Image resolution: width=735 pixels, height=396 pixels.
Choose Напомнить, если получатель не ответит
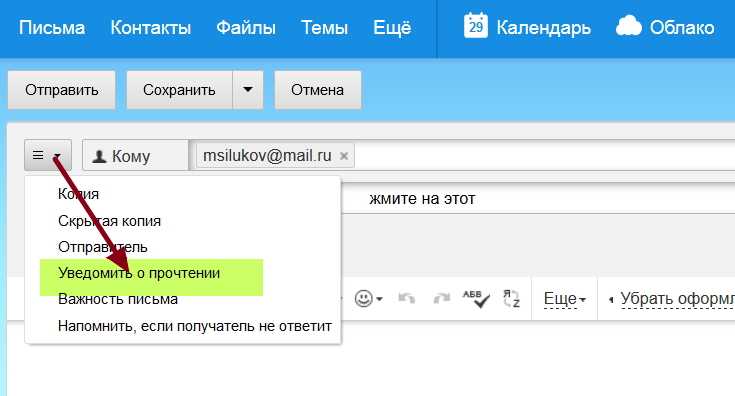(195, 326)
